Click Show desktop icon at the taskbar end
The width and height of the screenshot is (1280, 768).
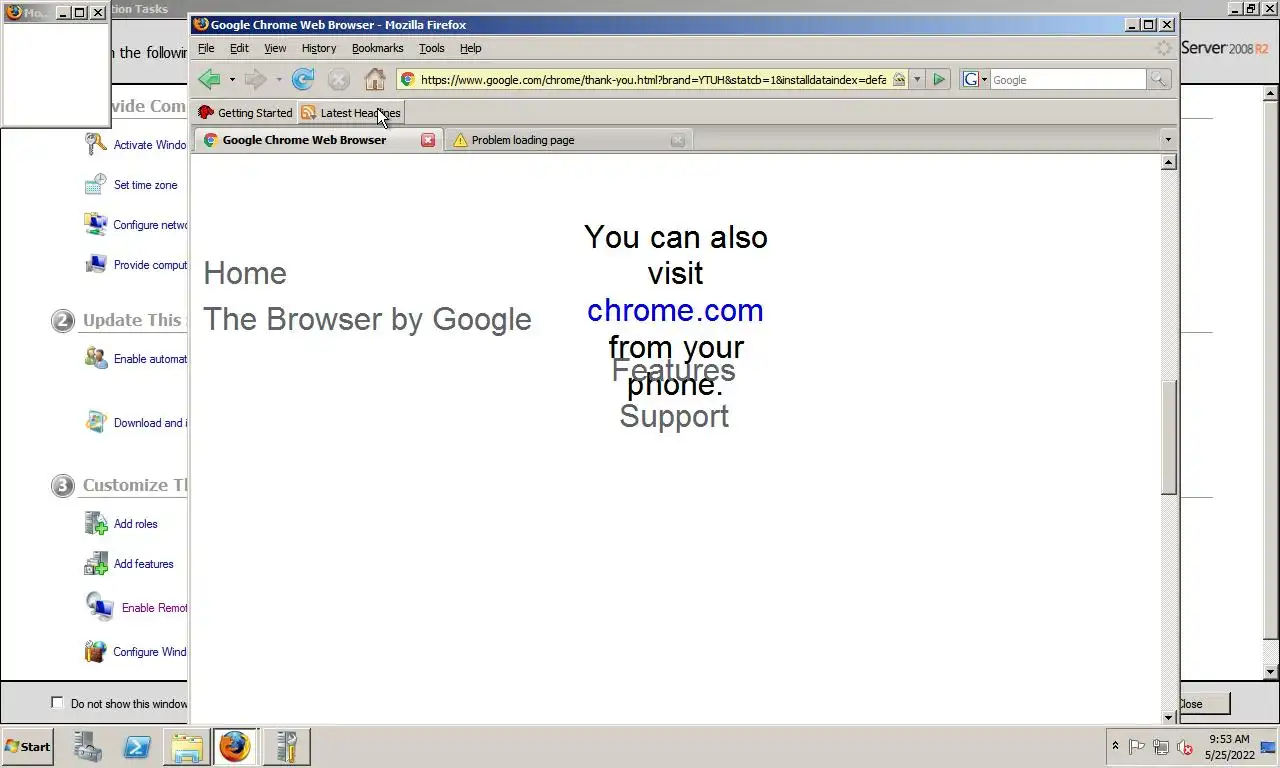[1268, 746]
